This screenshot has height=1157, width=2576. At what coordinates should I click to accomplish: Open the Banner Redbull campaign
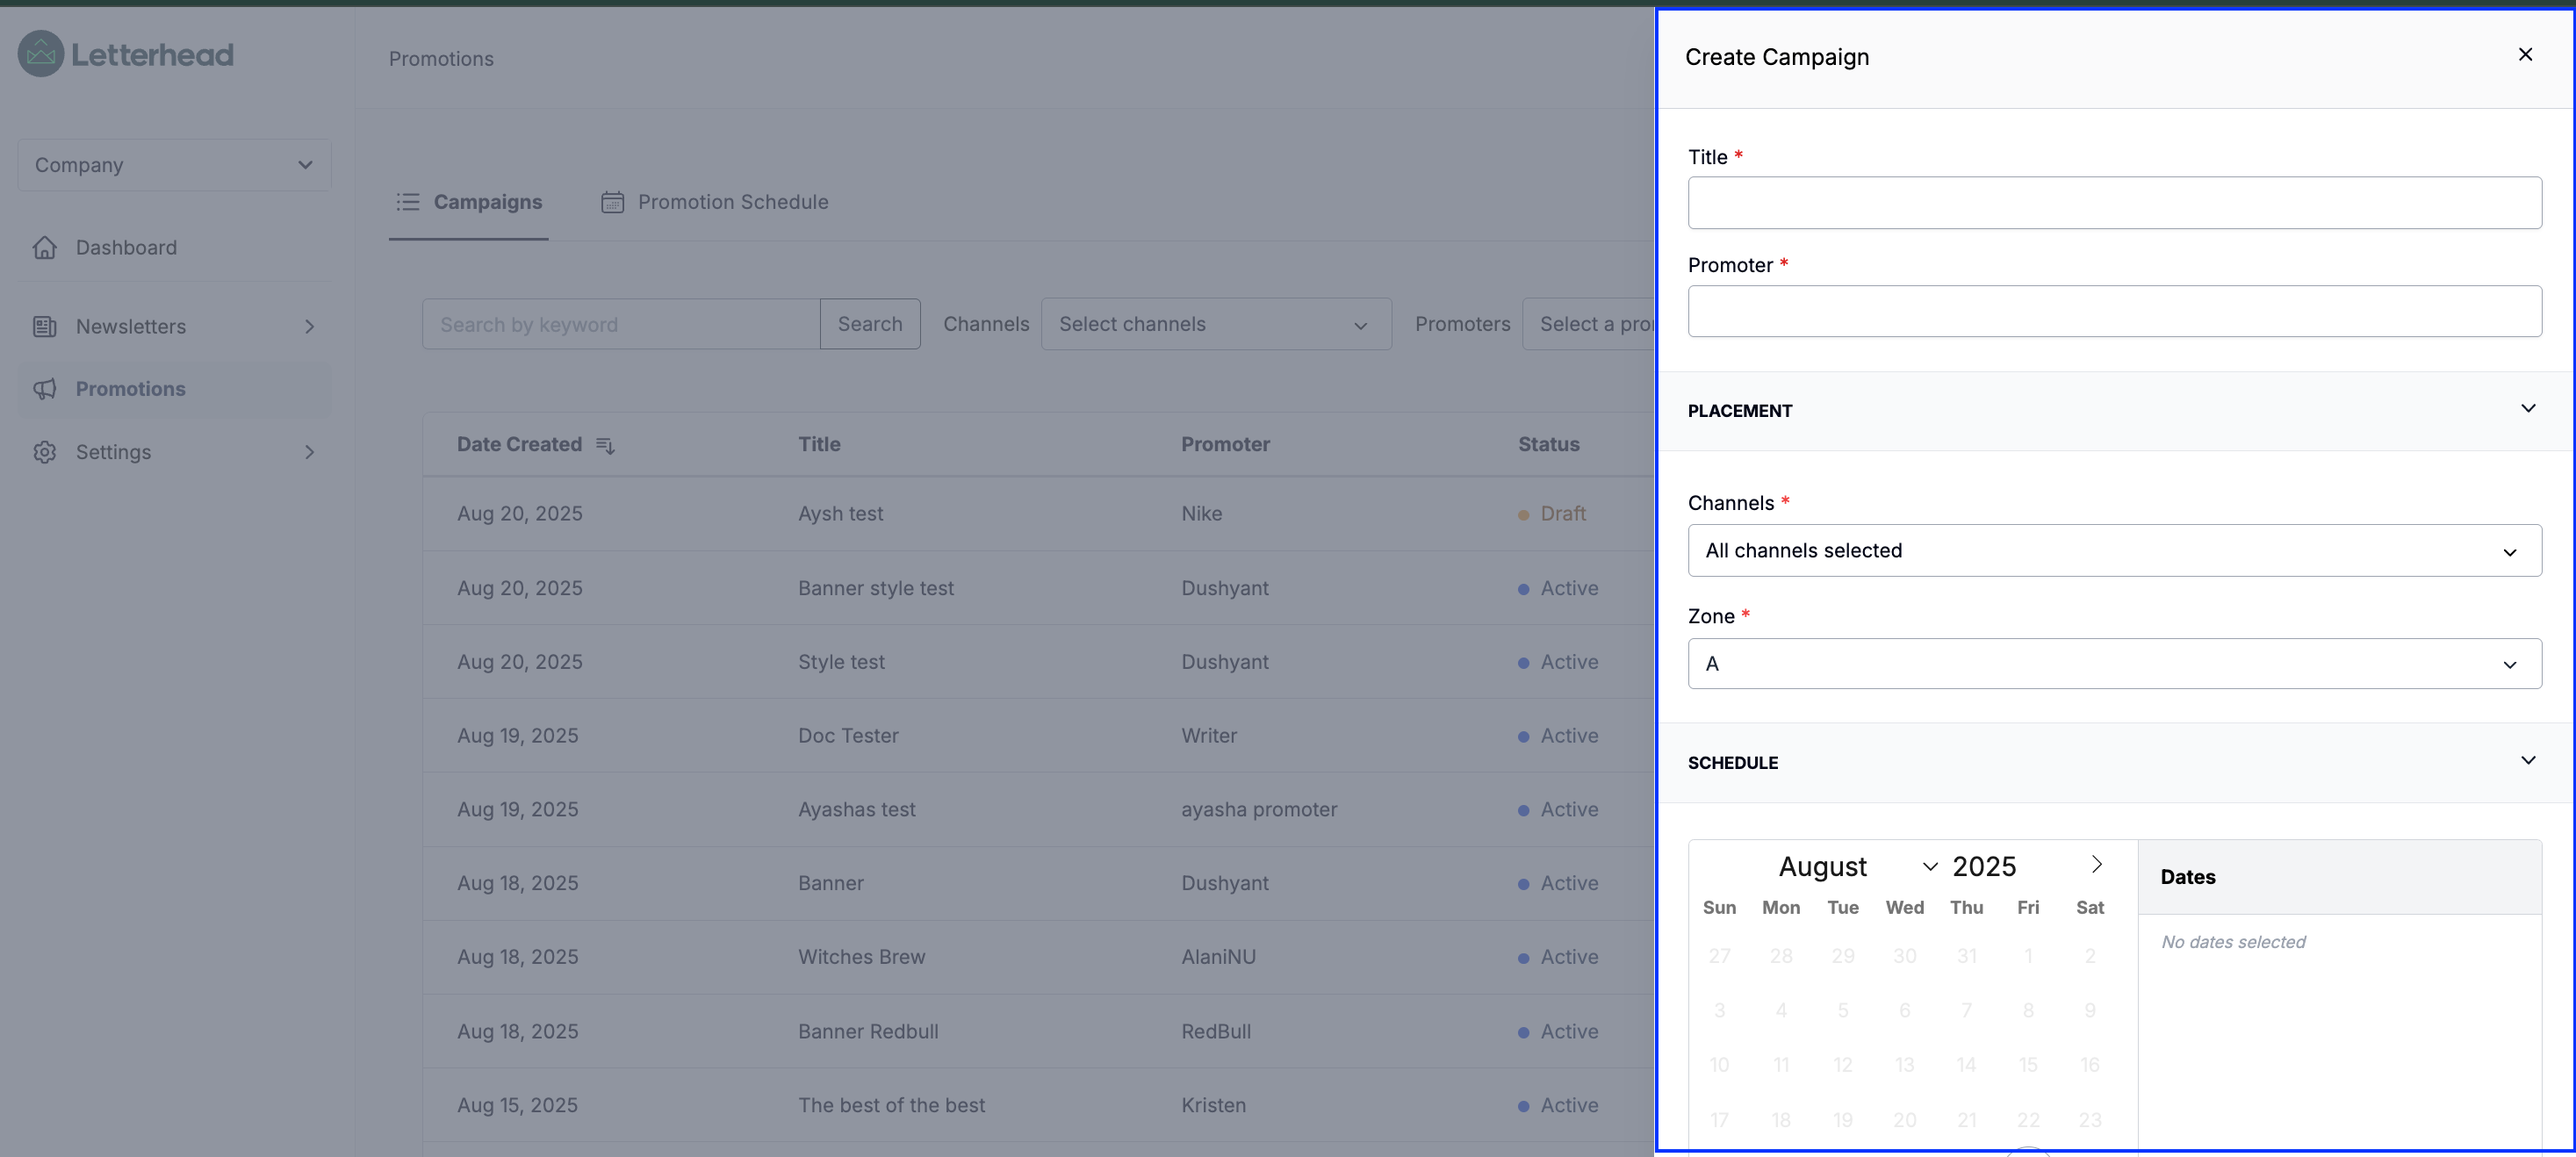point(868,1031)
